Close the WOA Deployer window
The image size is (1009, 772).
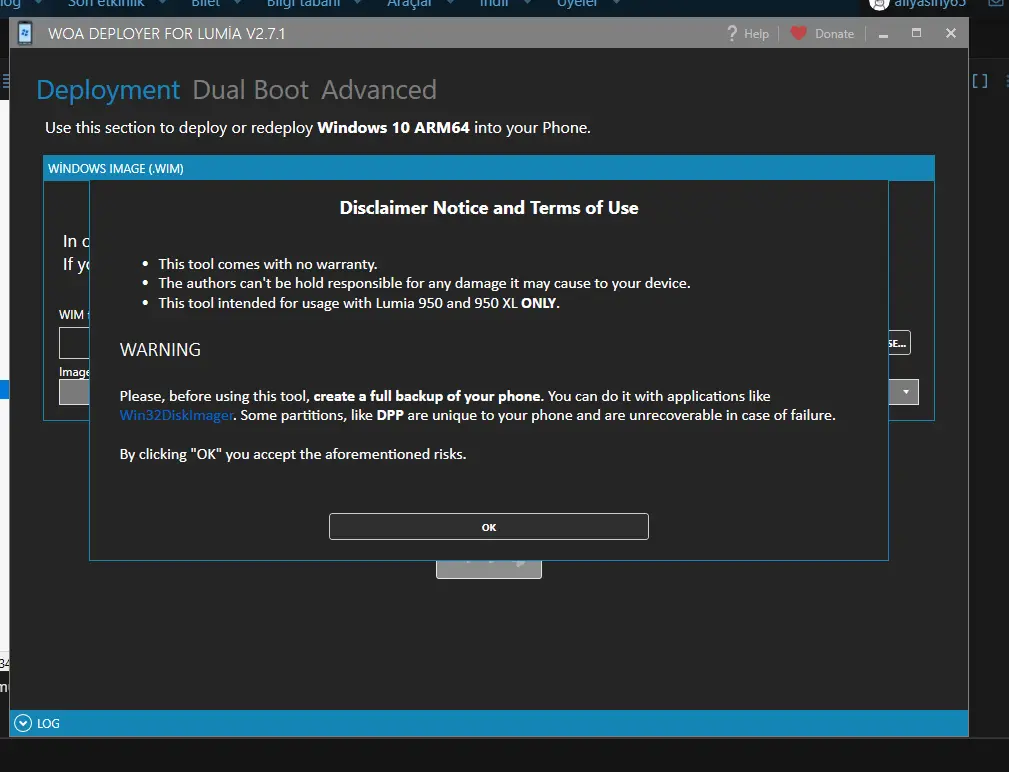tap(950, 33)
